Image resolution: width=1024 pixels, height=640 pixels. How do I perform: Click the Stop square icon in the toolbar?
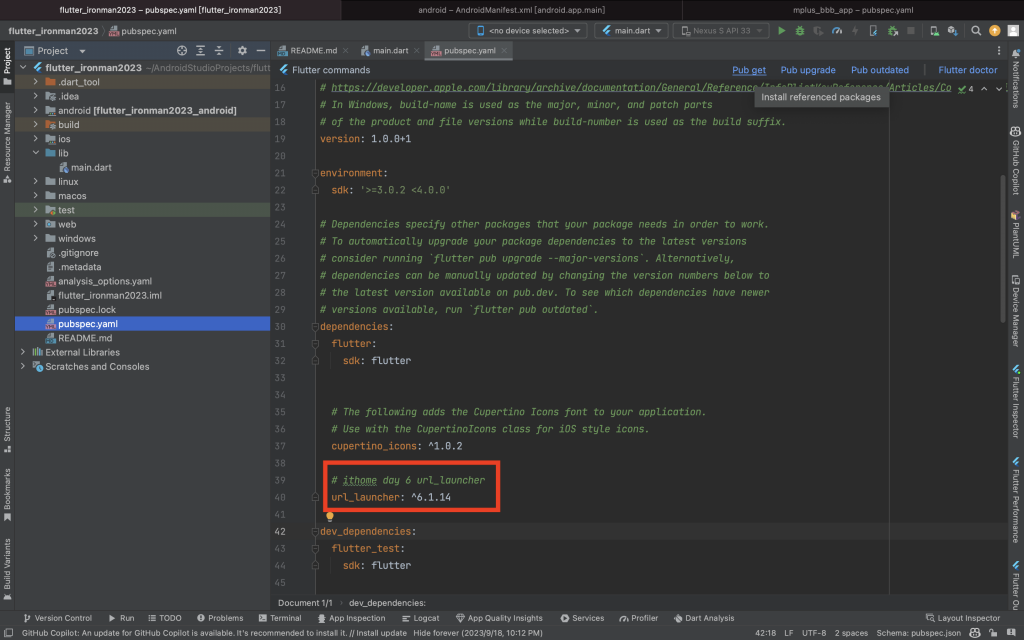click(911, 31)
